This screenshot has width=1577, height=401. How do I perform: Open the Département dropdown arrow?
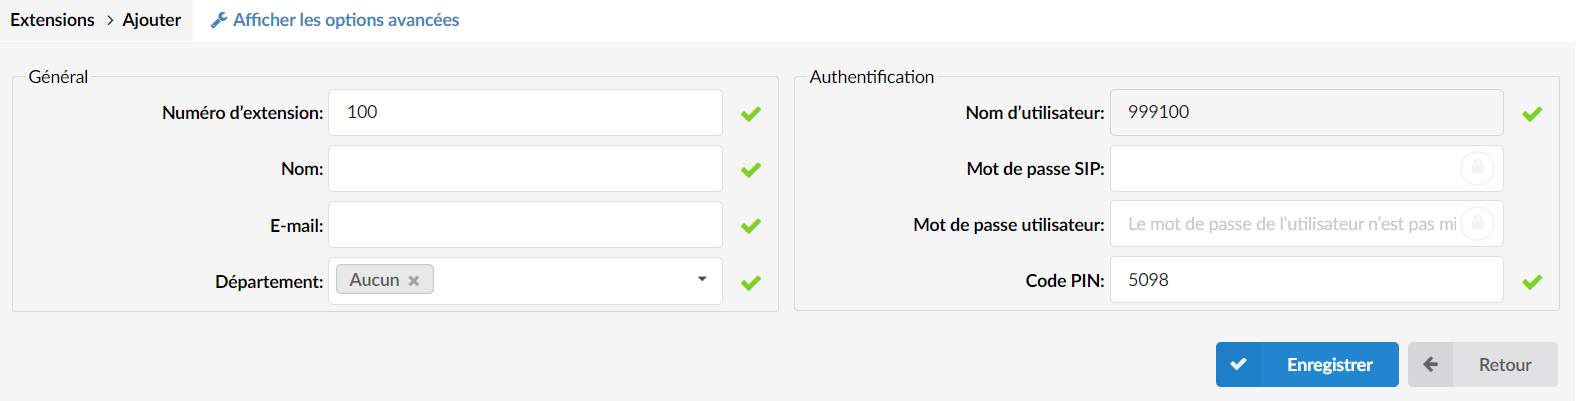702,279
